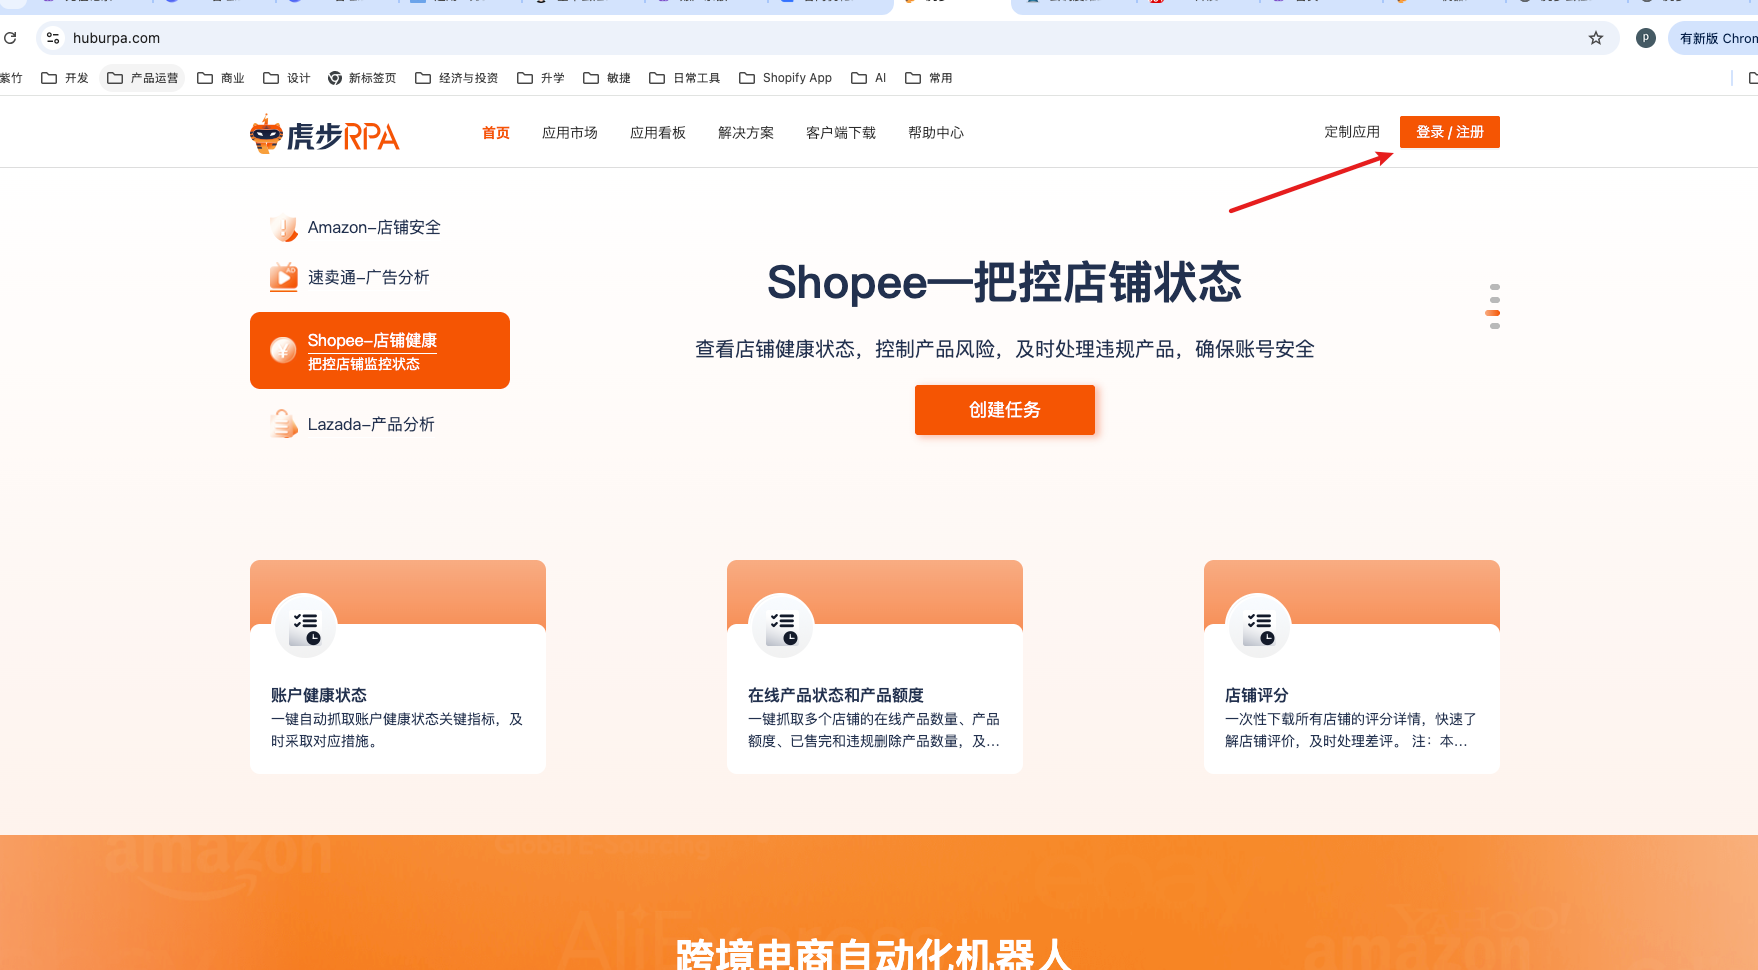Open the 开发 bookmark folder
Image resolution: width=1758 pixels, height=970 pixels.
click(65, 78)
